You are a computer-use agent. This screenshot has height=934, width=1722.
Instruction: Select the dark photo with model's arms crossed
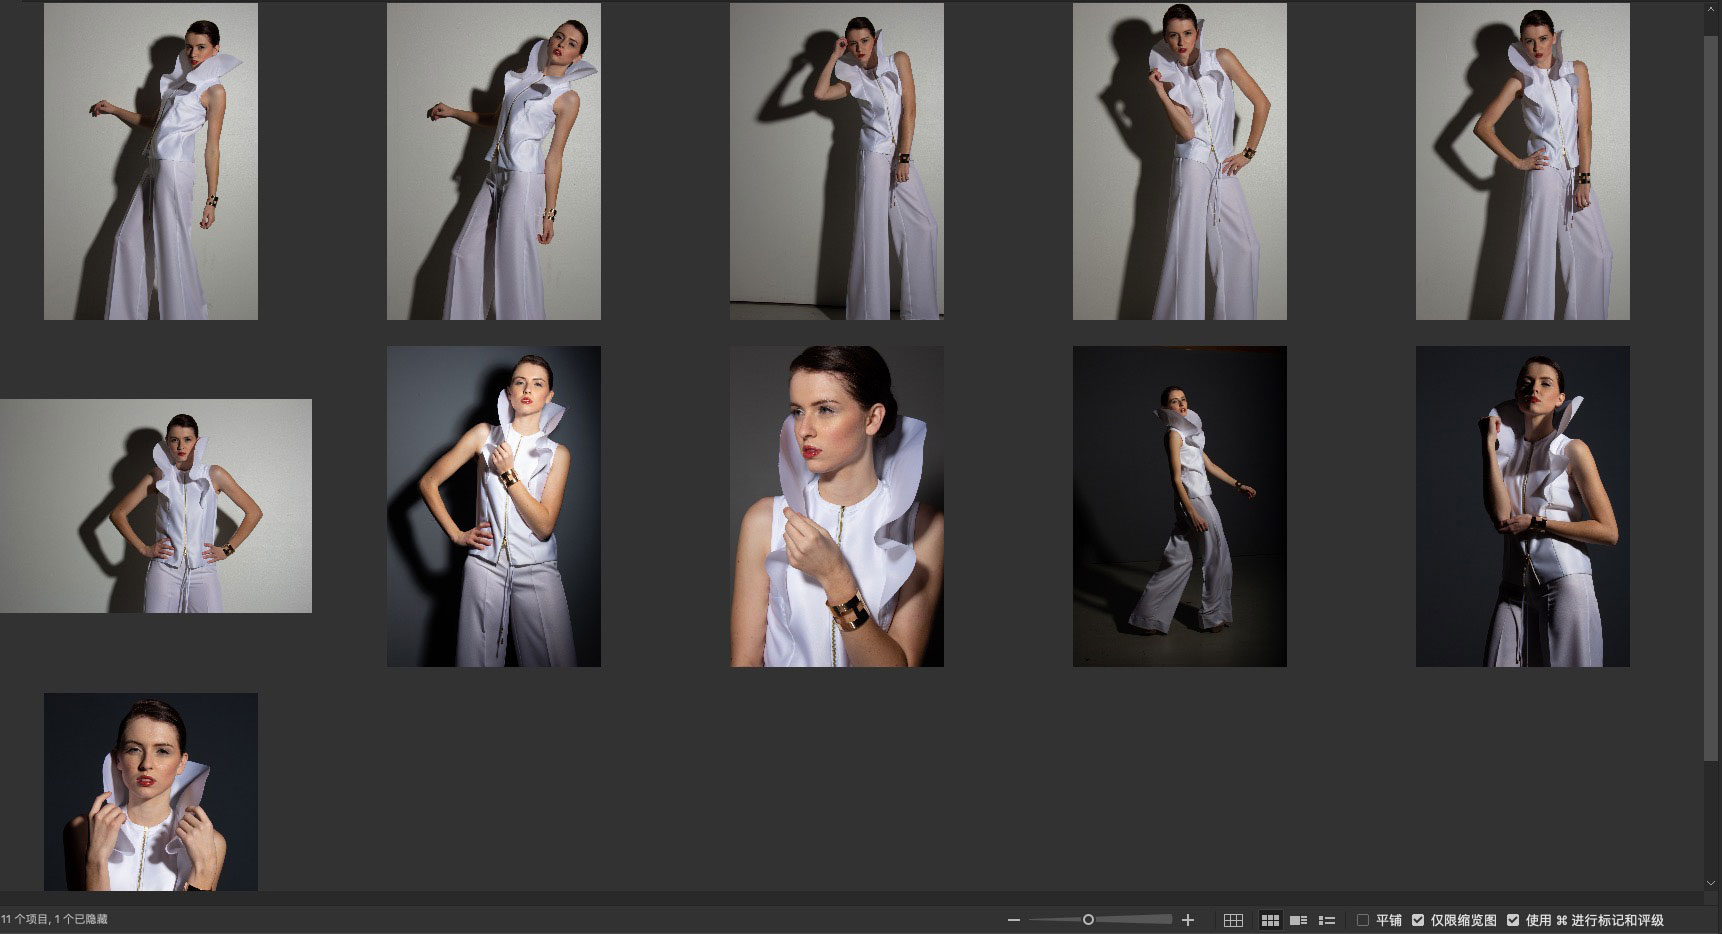[x=1523, y=506]
